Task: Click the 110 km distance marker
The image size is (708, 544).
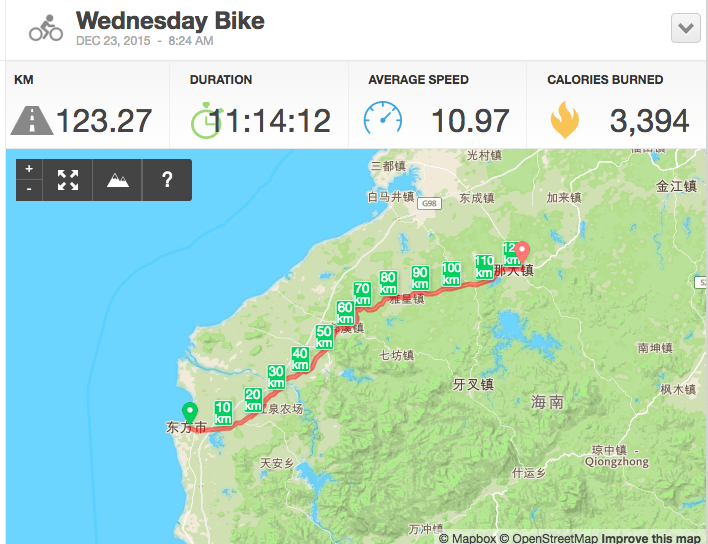Action: tap(484, 266)
